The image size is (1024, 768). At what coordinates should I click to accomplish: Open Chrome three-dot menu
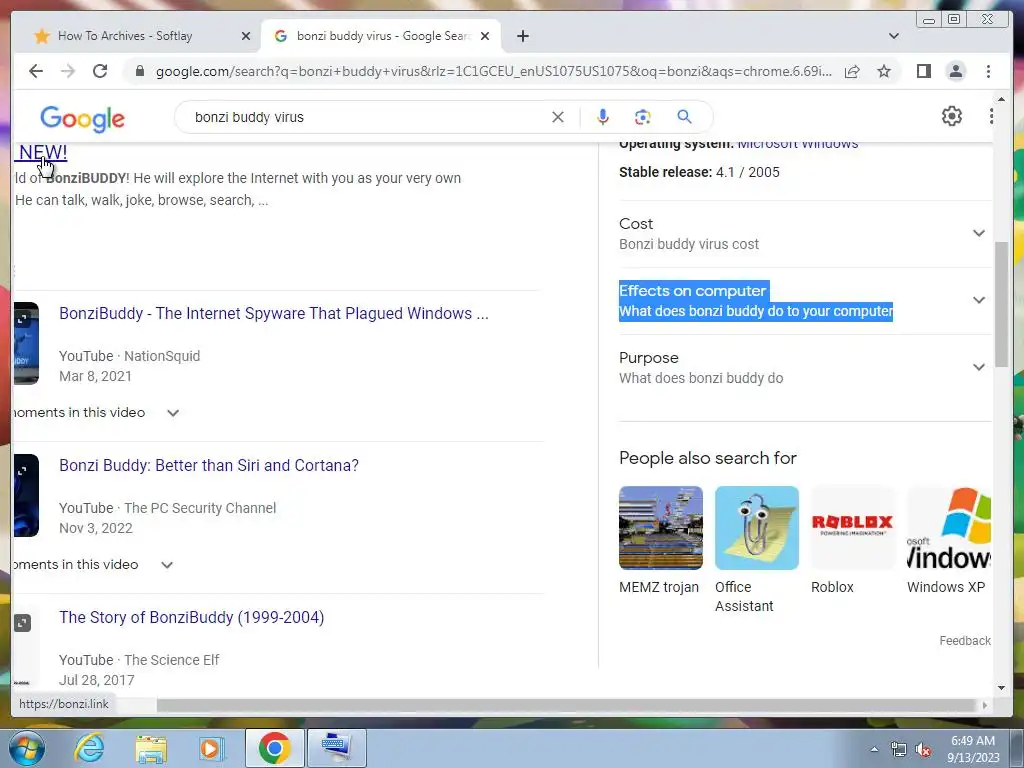point(988,71)
